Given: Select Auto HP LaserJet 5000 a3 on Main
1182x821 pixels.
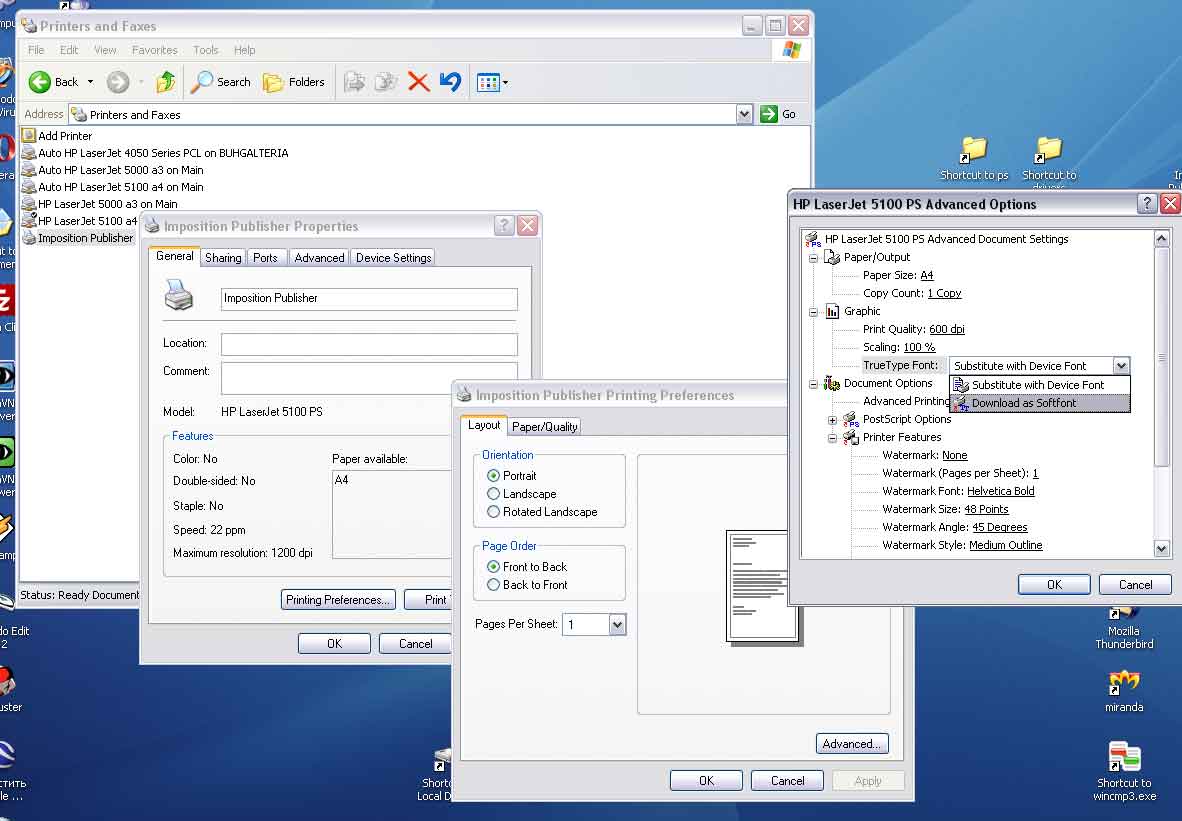Looking at the screenshot, I should click(x=121, y=170).
